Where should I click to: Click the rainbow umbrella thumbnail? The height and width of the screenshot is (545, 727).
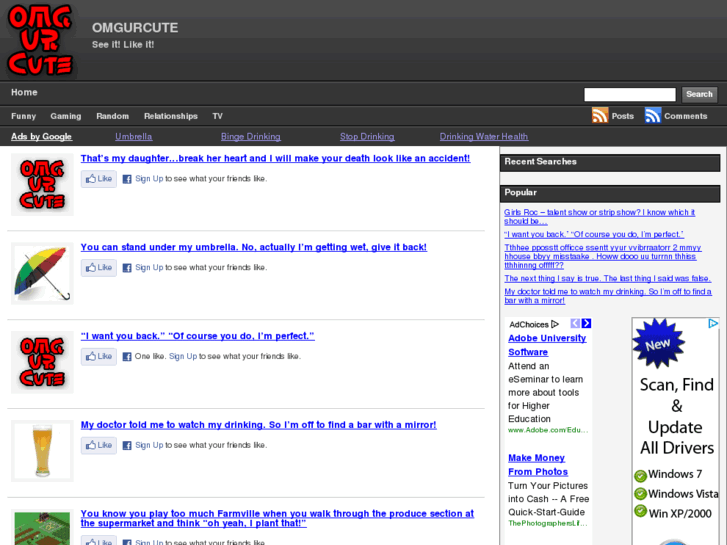point(42,273)
